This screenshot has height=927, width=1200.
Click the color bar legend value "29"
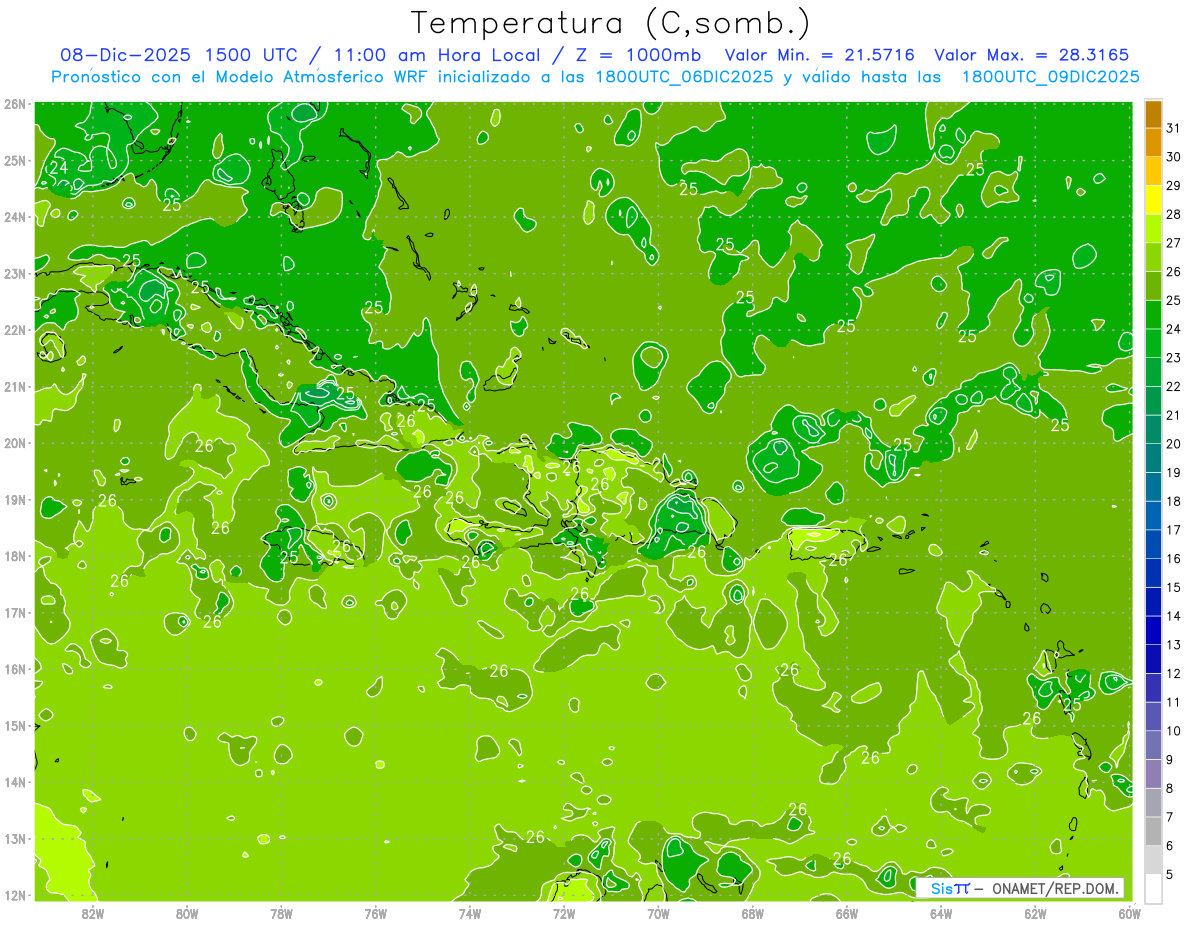point(1173,185)
